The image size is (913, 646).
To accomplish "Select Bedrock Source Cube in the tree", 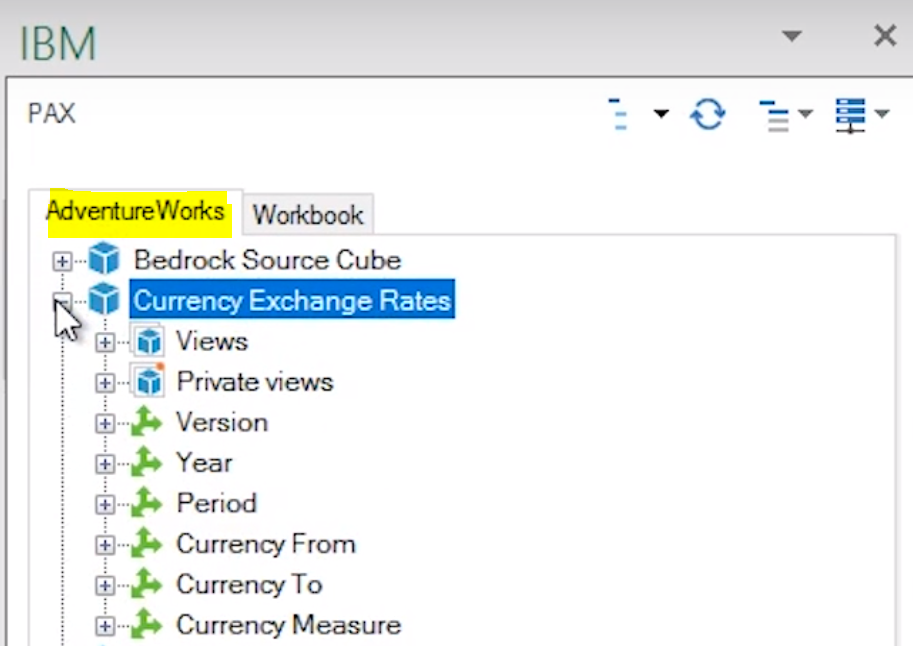I will [267, 260].
